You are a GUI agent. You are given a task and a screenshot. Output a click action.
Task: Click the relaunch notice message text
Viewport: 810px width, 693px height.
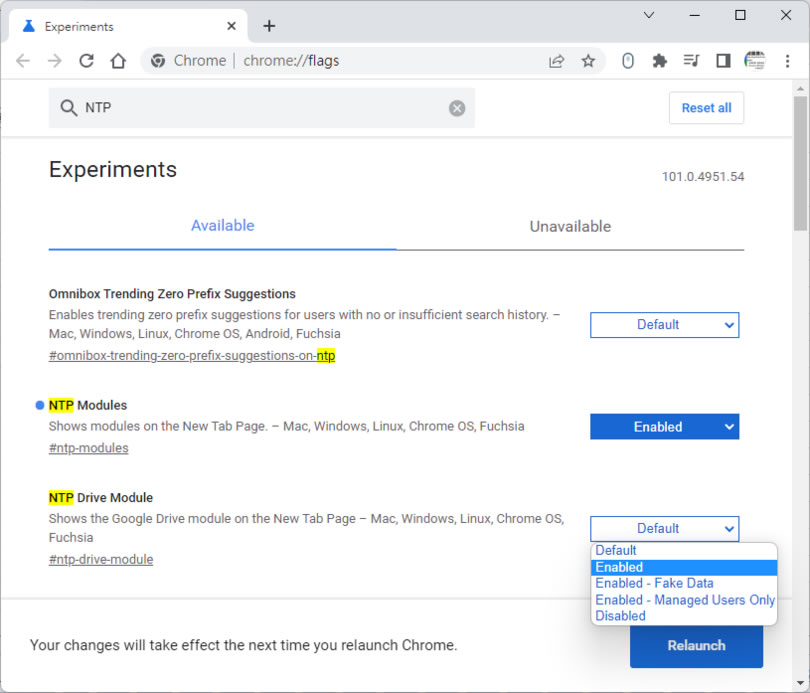[243, 645]
